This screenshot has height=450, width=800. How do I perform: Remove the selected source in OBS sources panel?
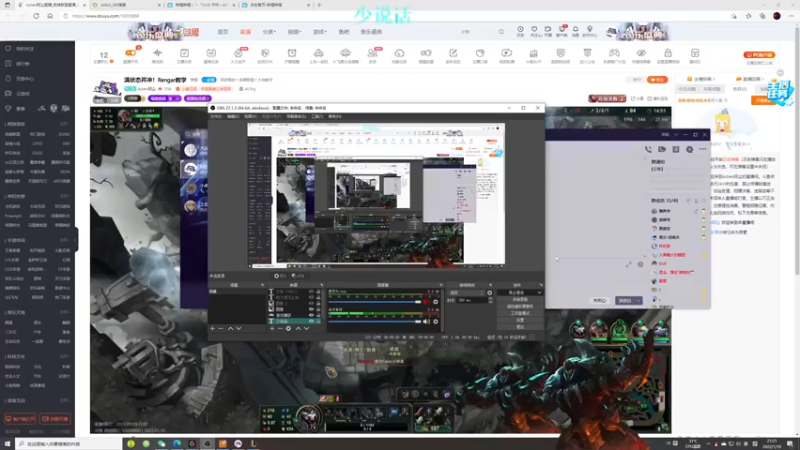[280, 329]
